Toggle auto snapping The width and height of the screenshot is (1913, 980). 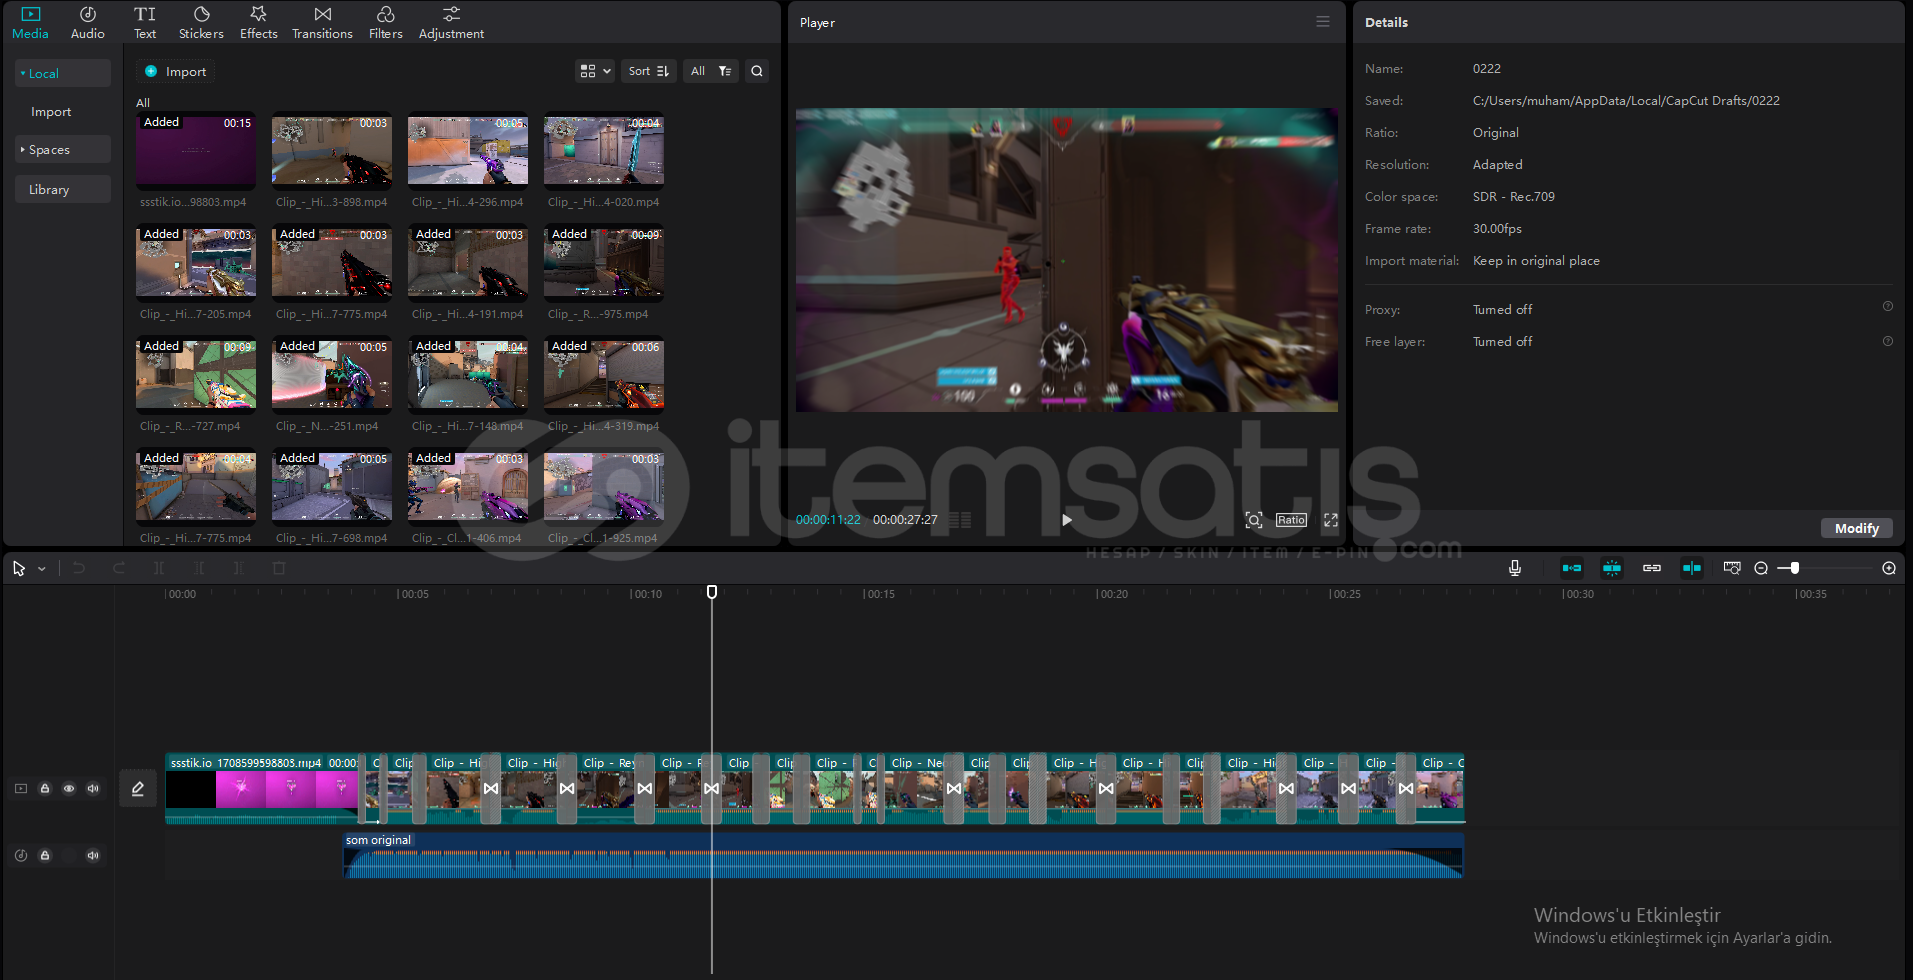pos(1612,568)
